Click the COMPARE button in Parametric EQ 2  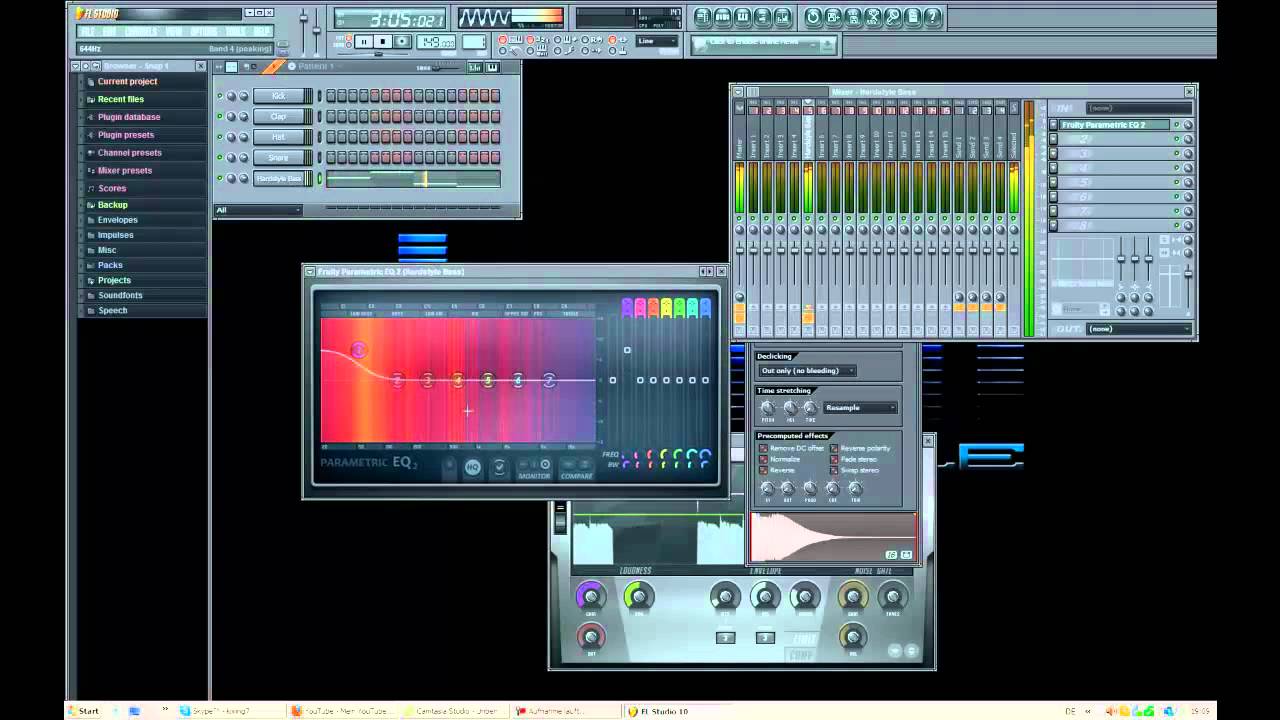[576, 467]
